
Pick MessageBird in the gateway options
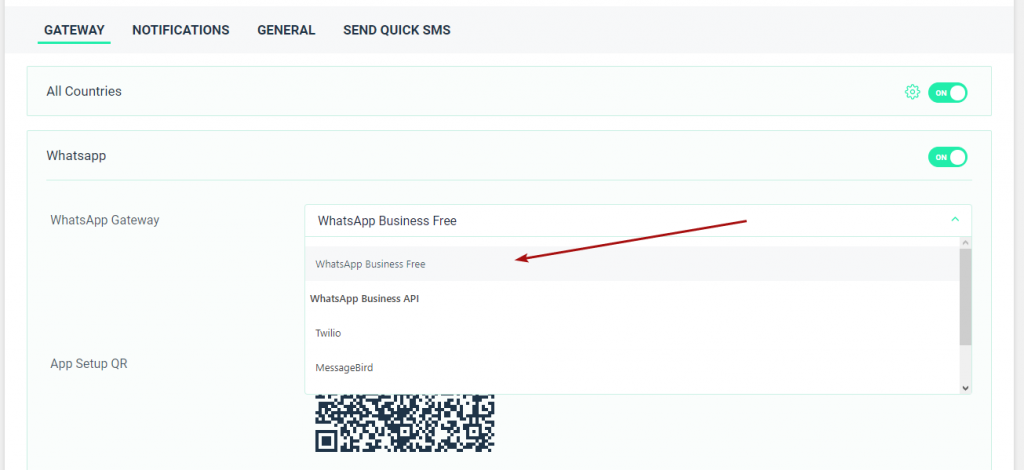pos(344,368)
